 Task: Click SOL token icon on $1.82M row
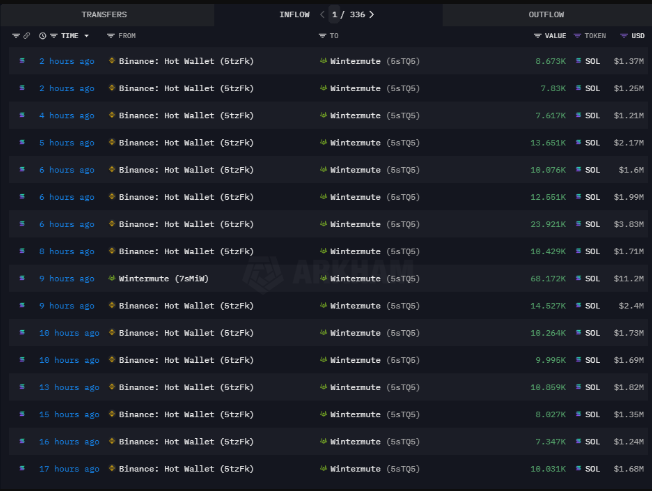pos(578,387)
